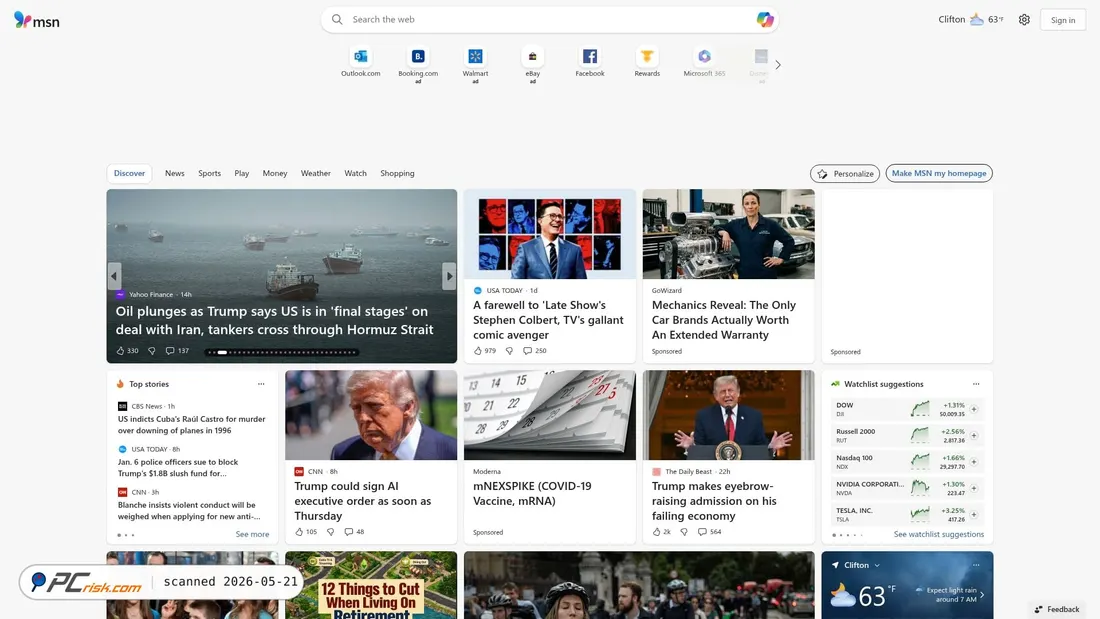The height and width of the screenshot is (619, 1100).
Task: Add Tesla Inc. to watchlist
Action: (x=974, y=514)
